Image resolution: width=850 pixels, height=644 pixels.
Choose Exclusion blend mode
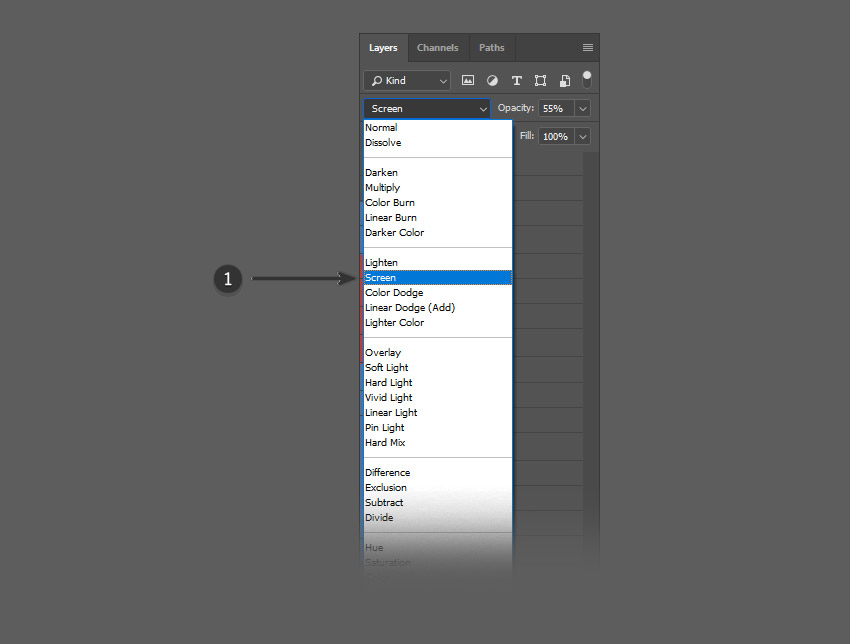(x=438, y=487)
